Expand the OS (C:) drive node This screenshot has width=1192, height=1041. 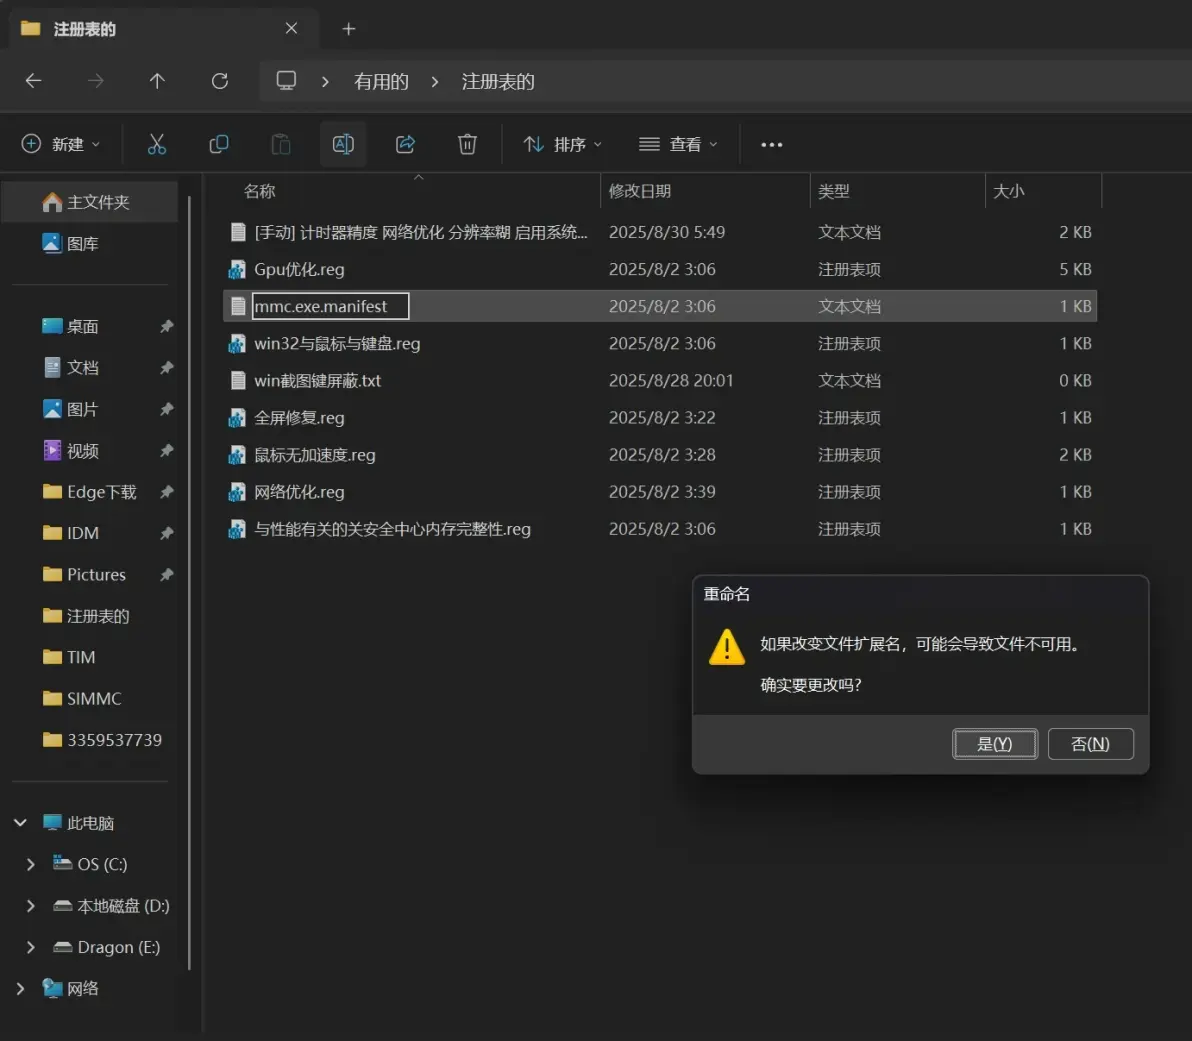point(30,865)
